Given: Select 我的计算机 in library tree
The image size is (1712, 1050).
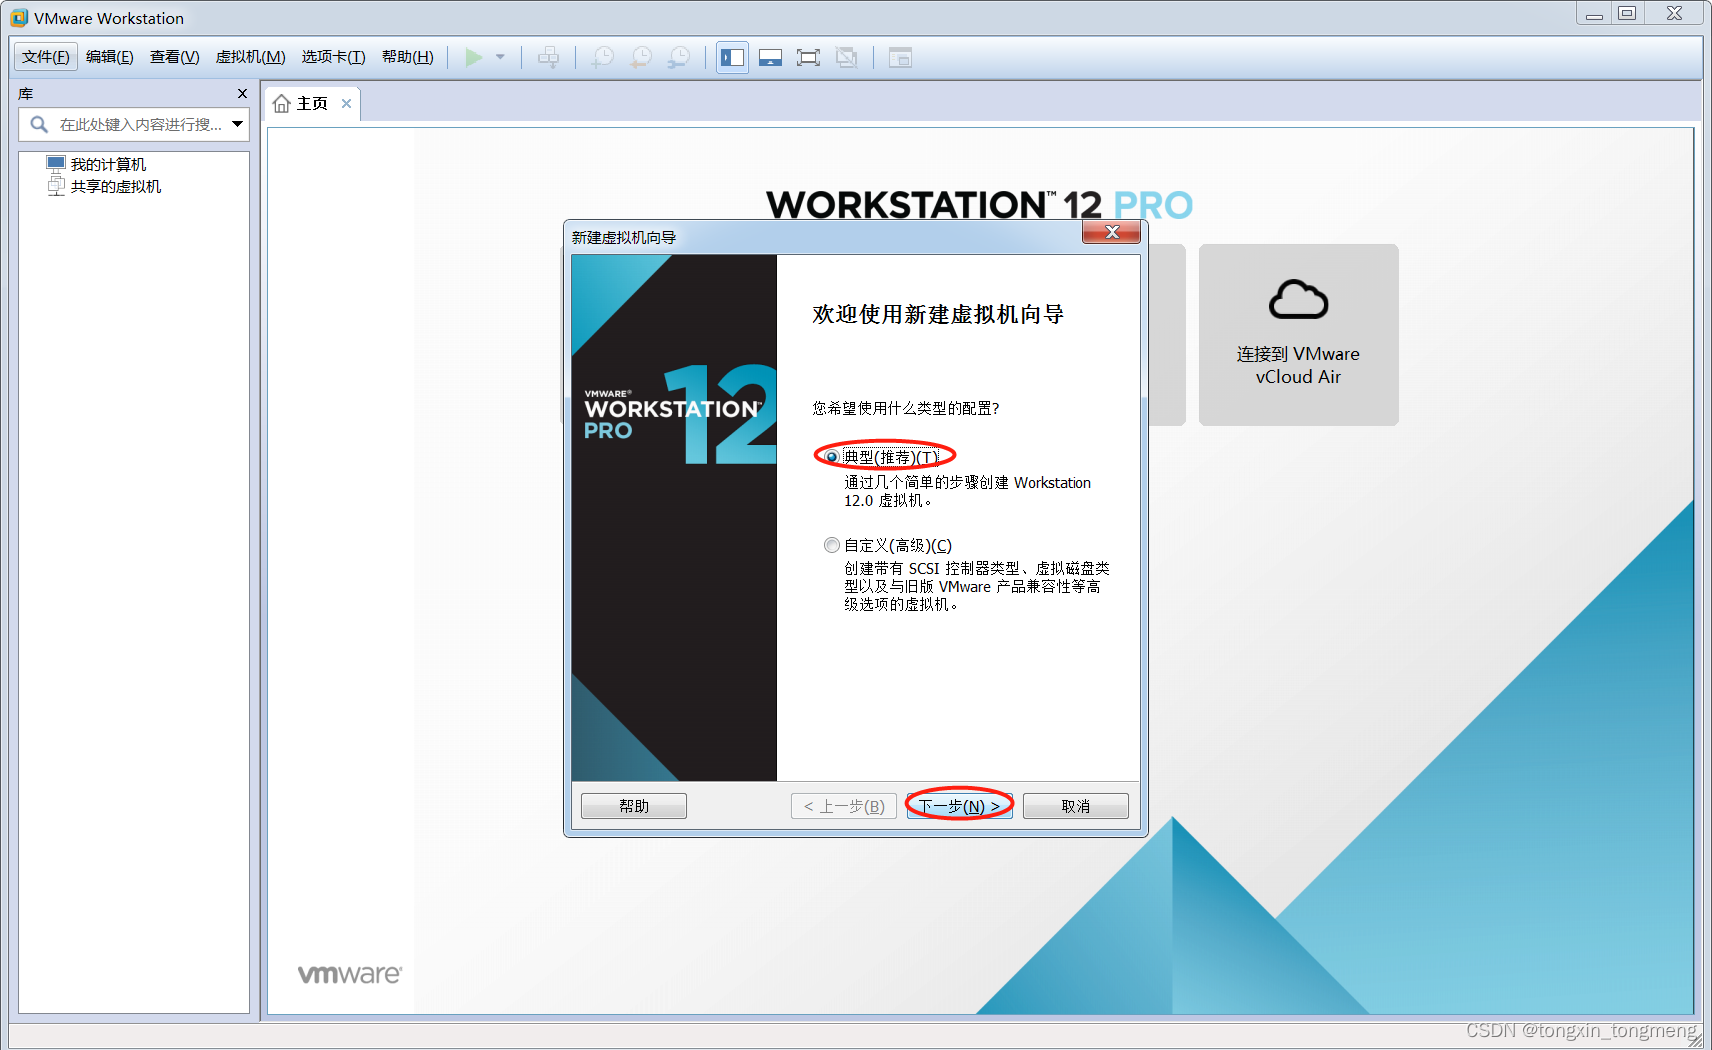Looking at the screenshot, I should click(108, 164).
